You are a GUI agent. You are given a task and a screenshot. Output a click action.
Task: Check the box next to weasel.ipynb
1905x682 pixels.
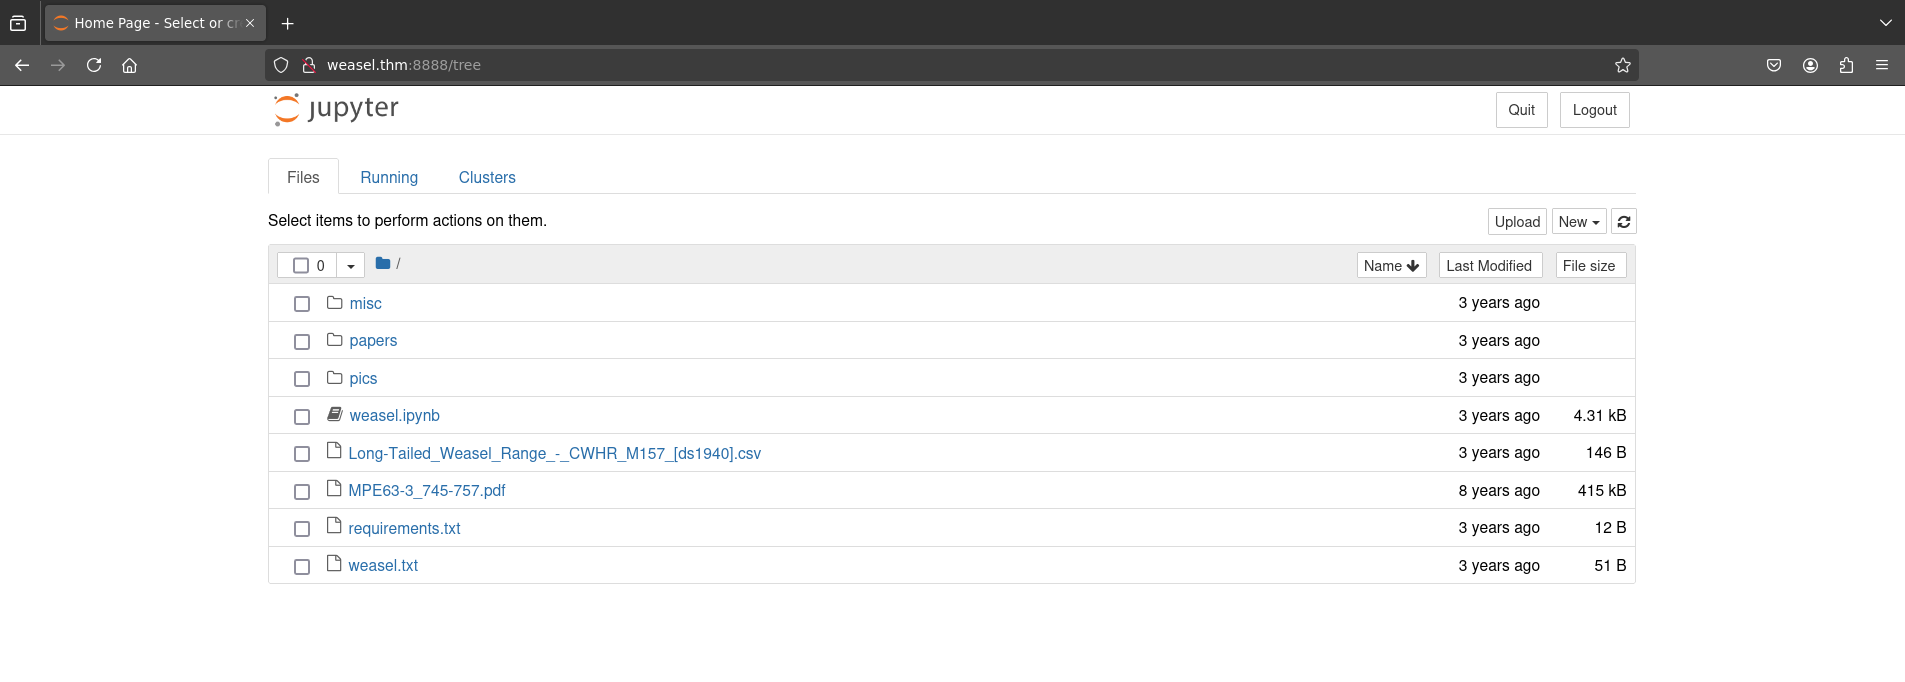tap(302, 416)
